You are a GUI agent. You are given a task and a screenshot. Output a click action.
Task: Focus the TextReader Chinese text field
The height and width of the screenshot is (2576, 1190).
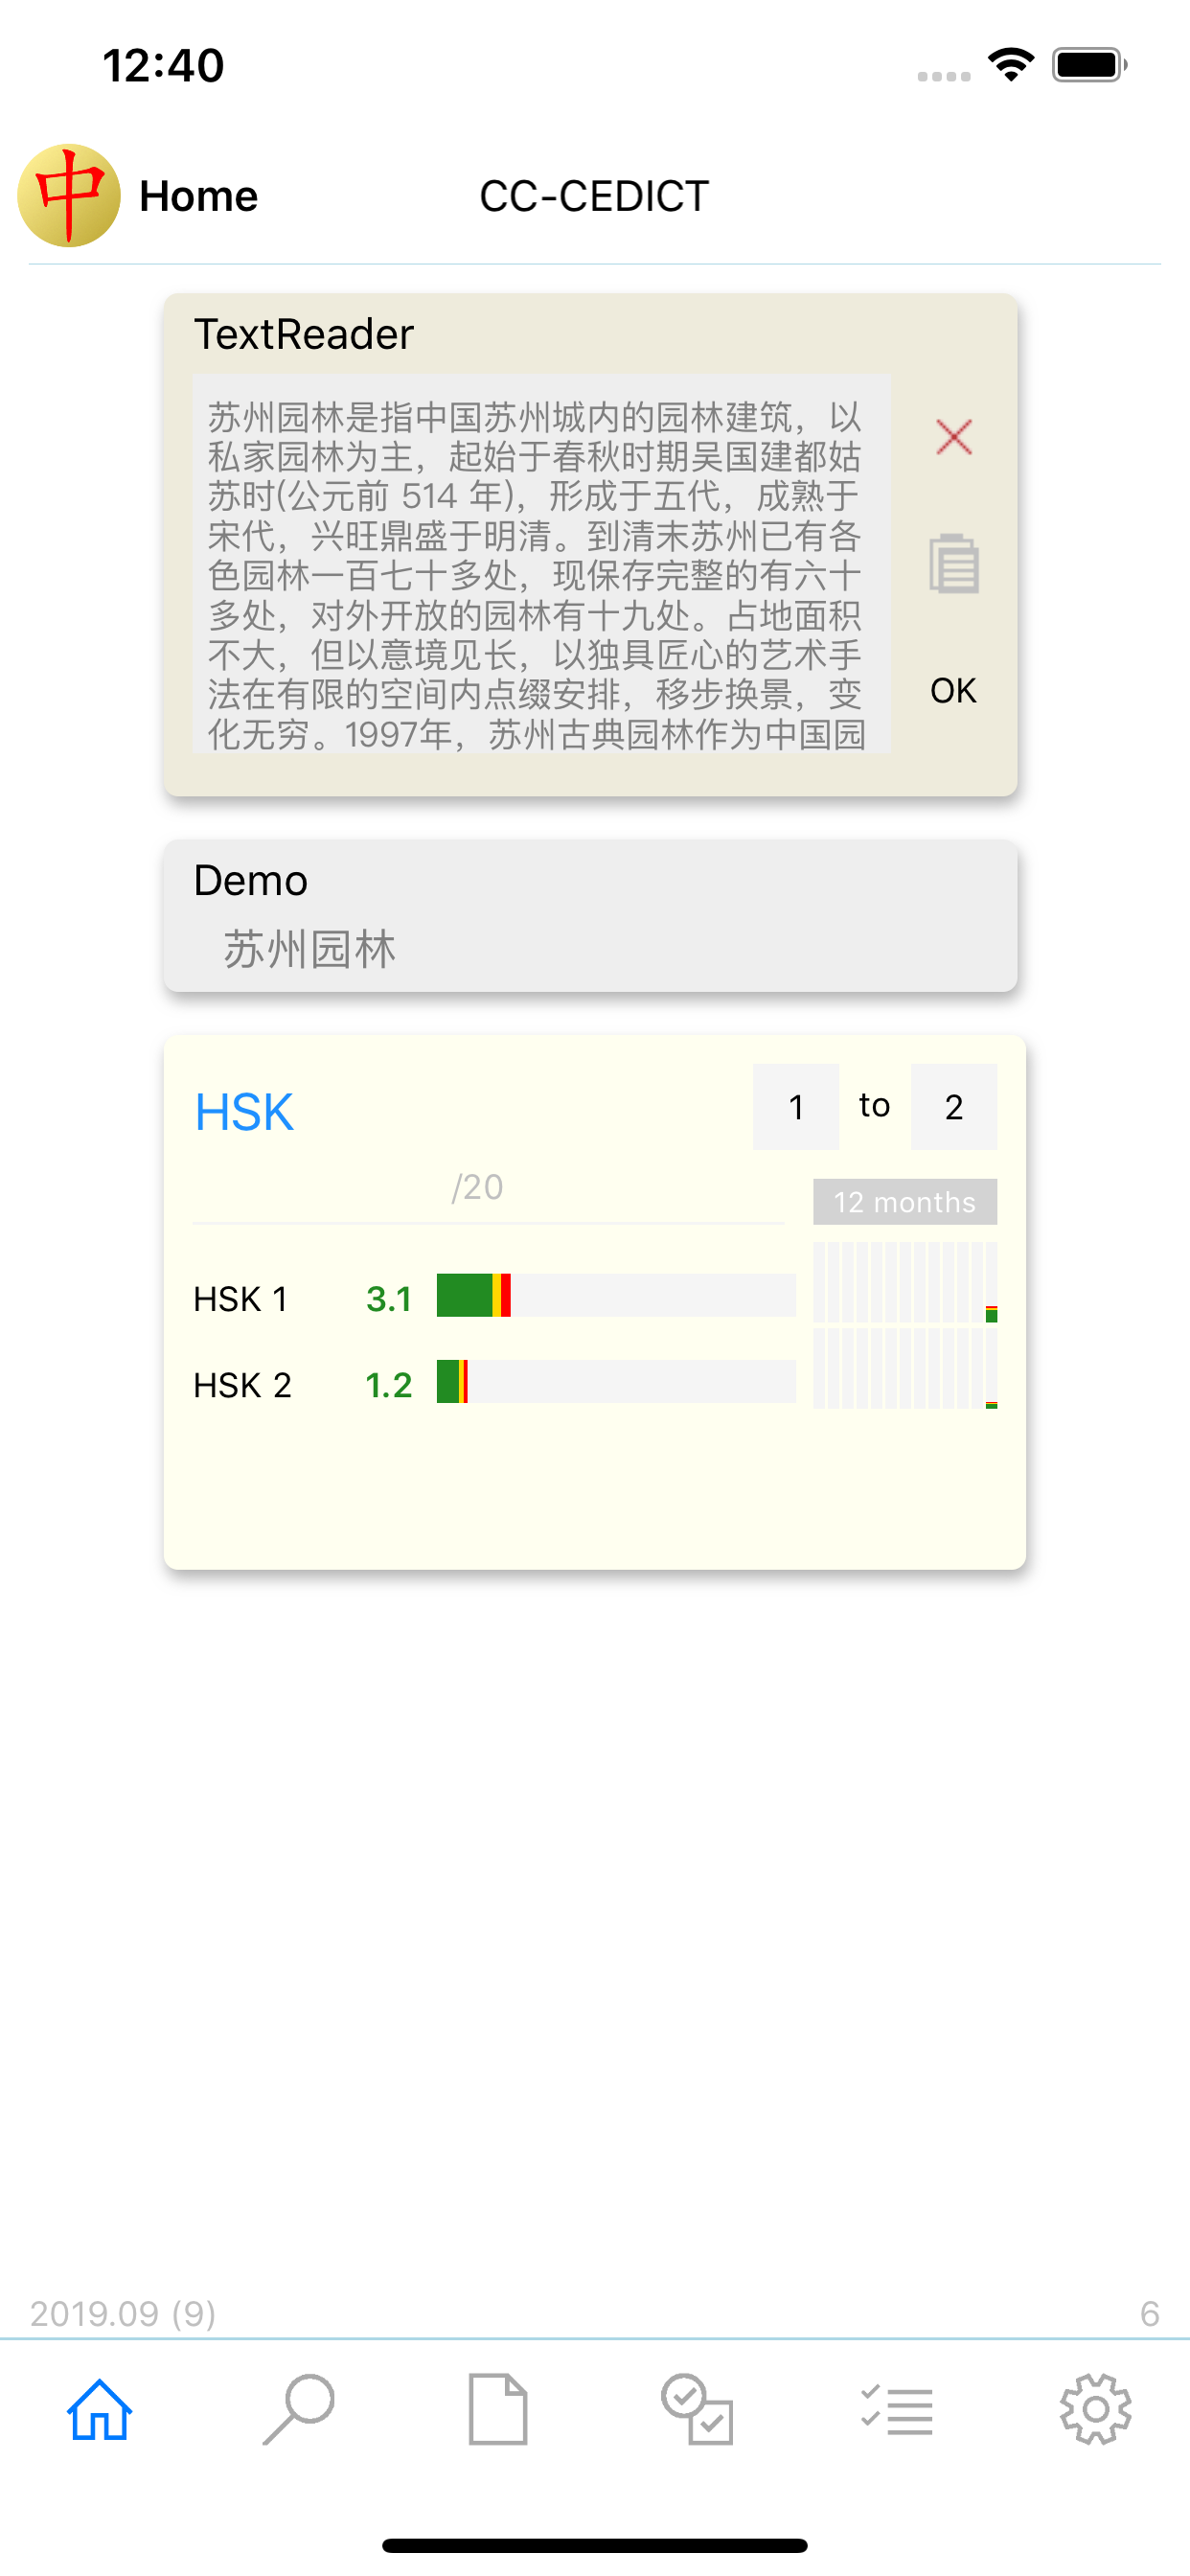pos(542,563)
